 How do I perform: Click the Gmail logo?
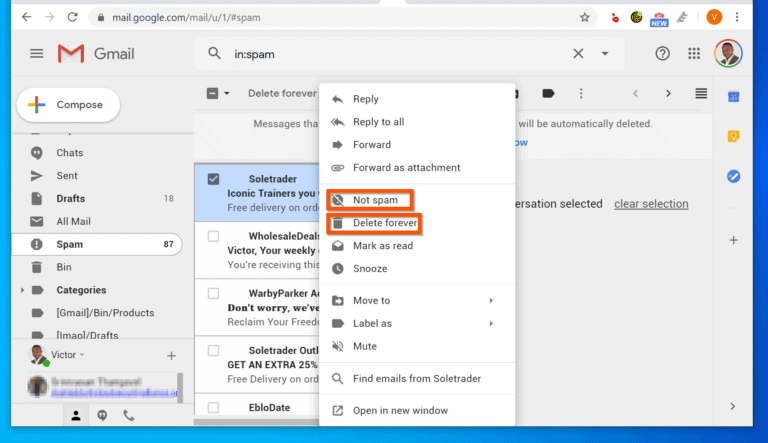pyautogui.click(x=96, y=53)
